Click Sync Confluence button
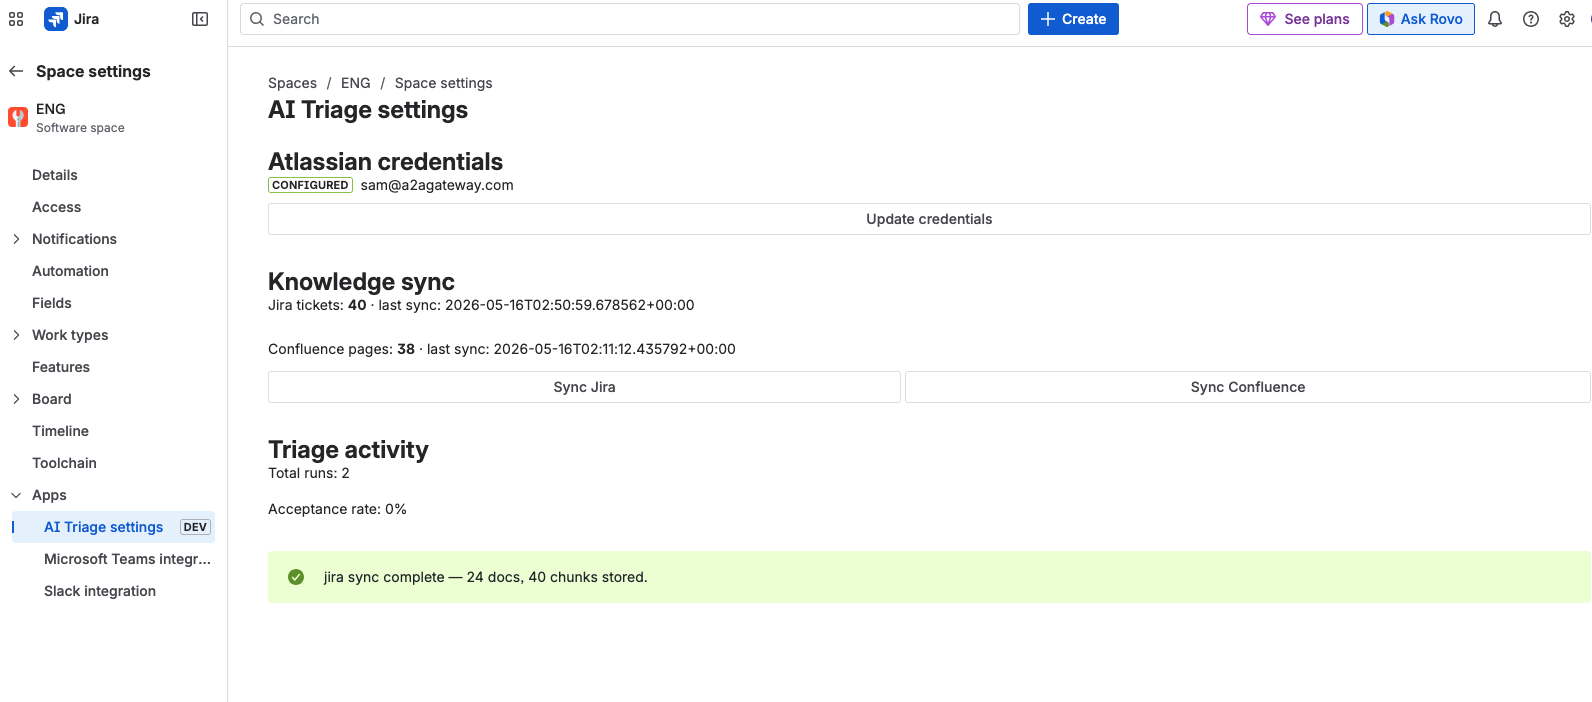The height and width of the screenshot is (702, 1592). (1248, 387)
